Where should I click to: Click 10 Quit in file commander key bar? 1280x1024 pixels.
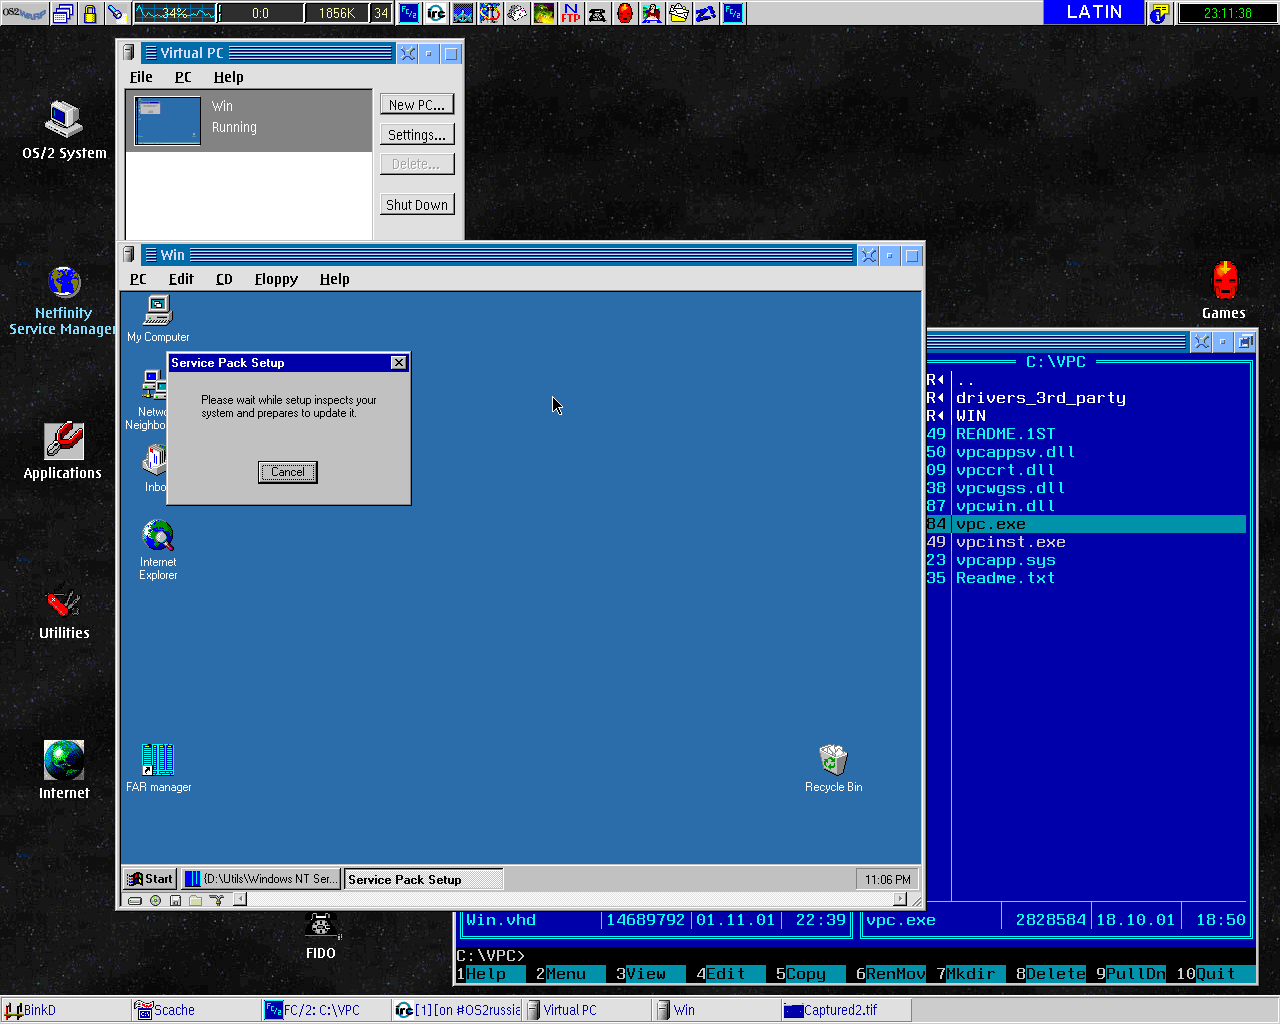[x=1216, y=974]
